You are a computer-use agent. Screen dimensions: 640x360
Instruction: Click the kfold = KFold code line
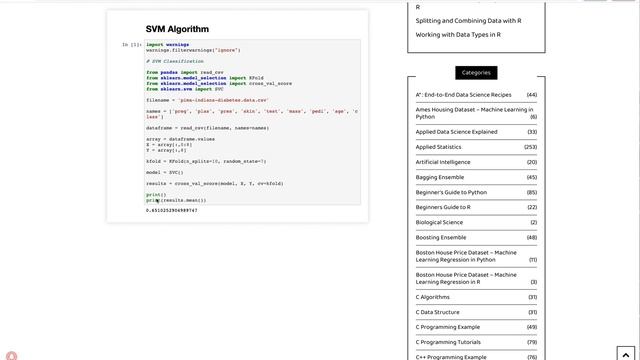point(206,161)
